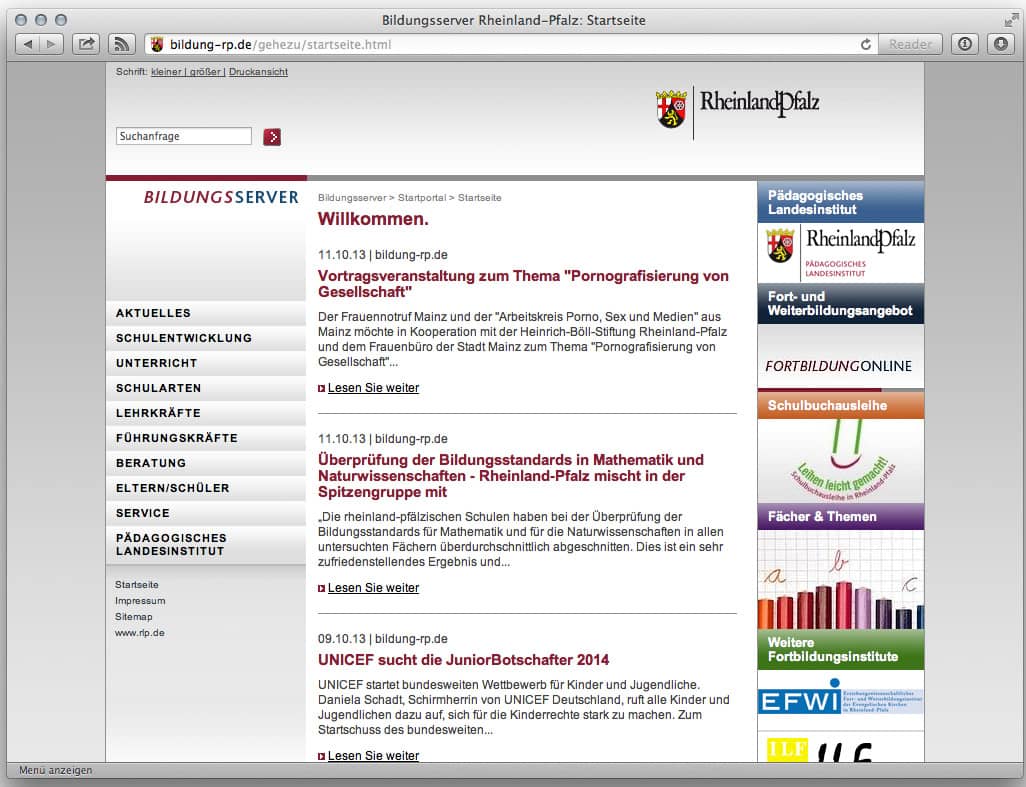Choose Eltern/Schüler from the sidebar menu
The height and width of the screenshot is (787, 1026).
pos(172,488)
